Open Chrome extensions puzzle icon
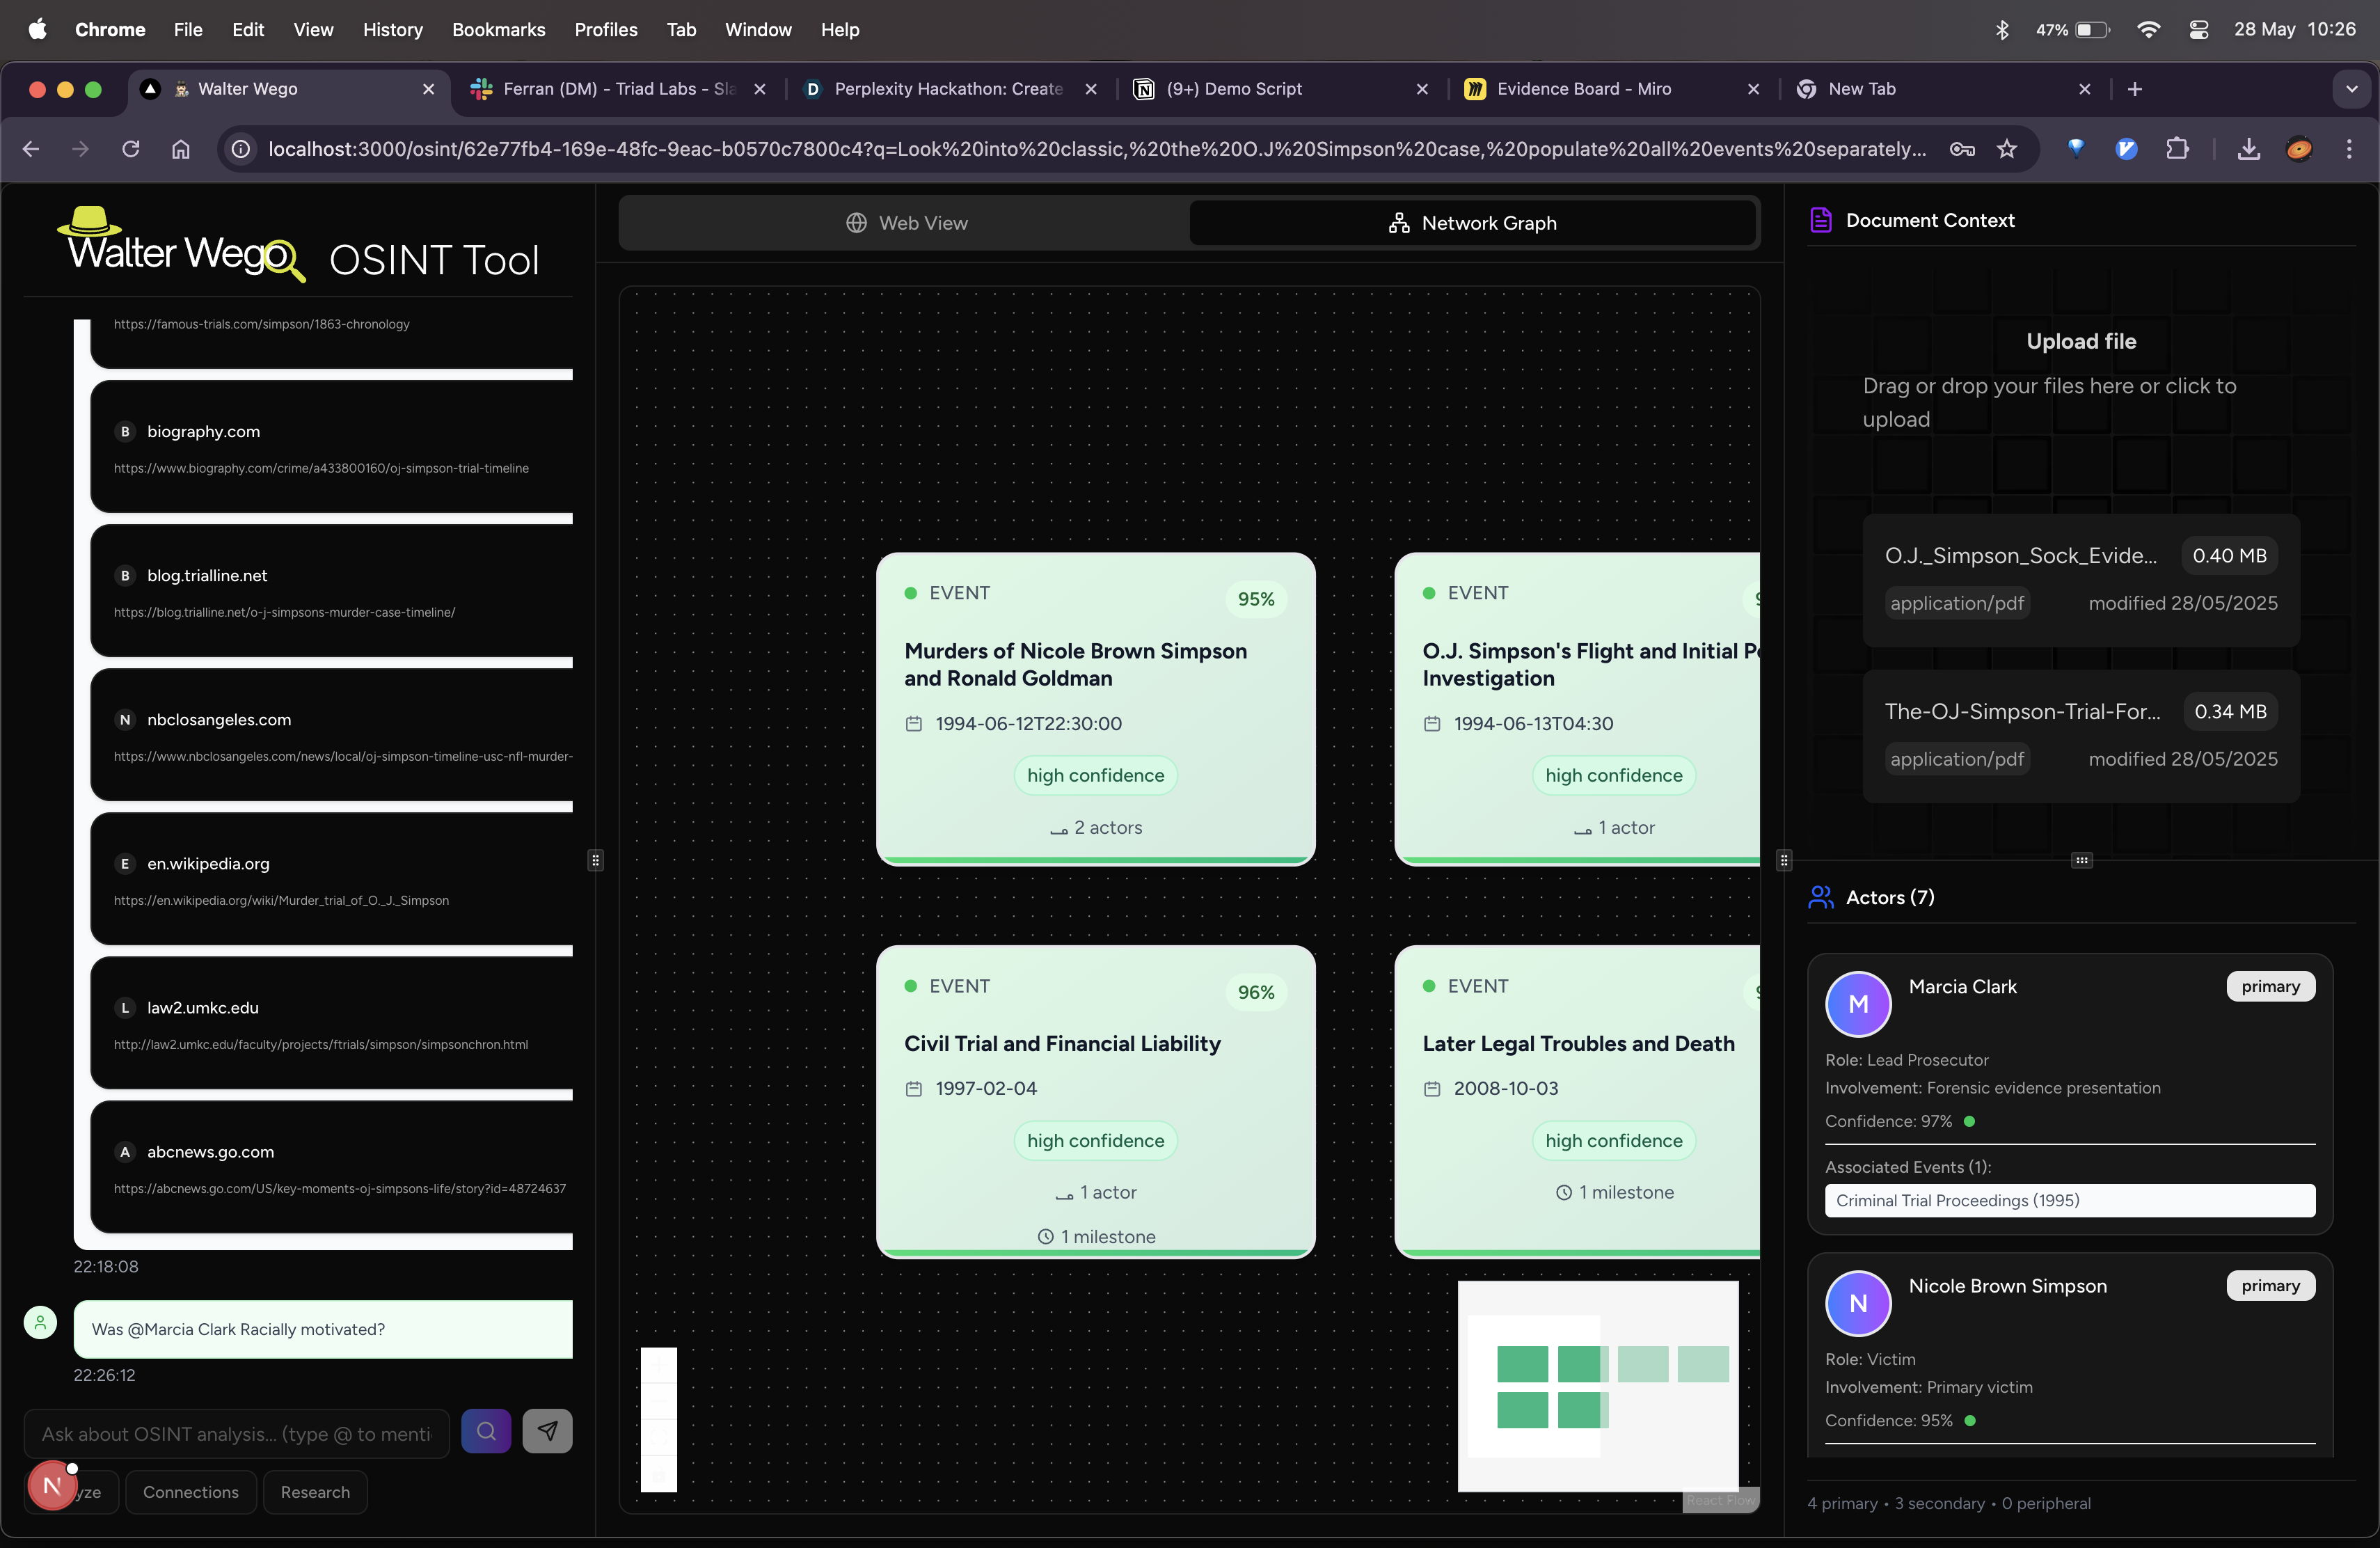 tap(2177, 149)
